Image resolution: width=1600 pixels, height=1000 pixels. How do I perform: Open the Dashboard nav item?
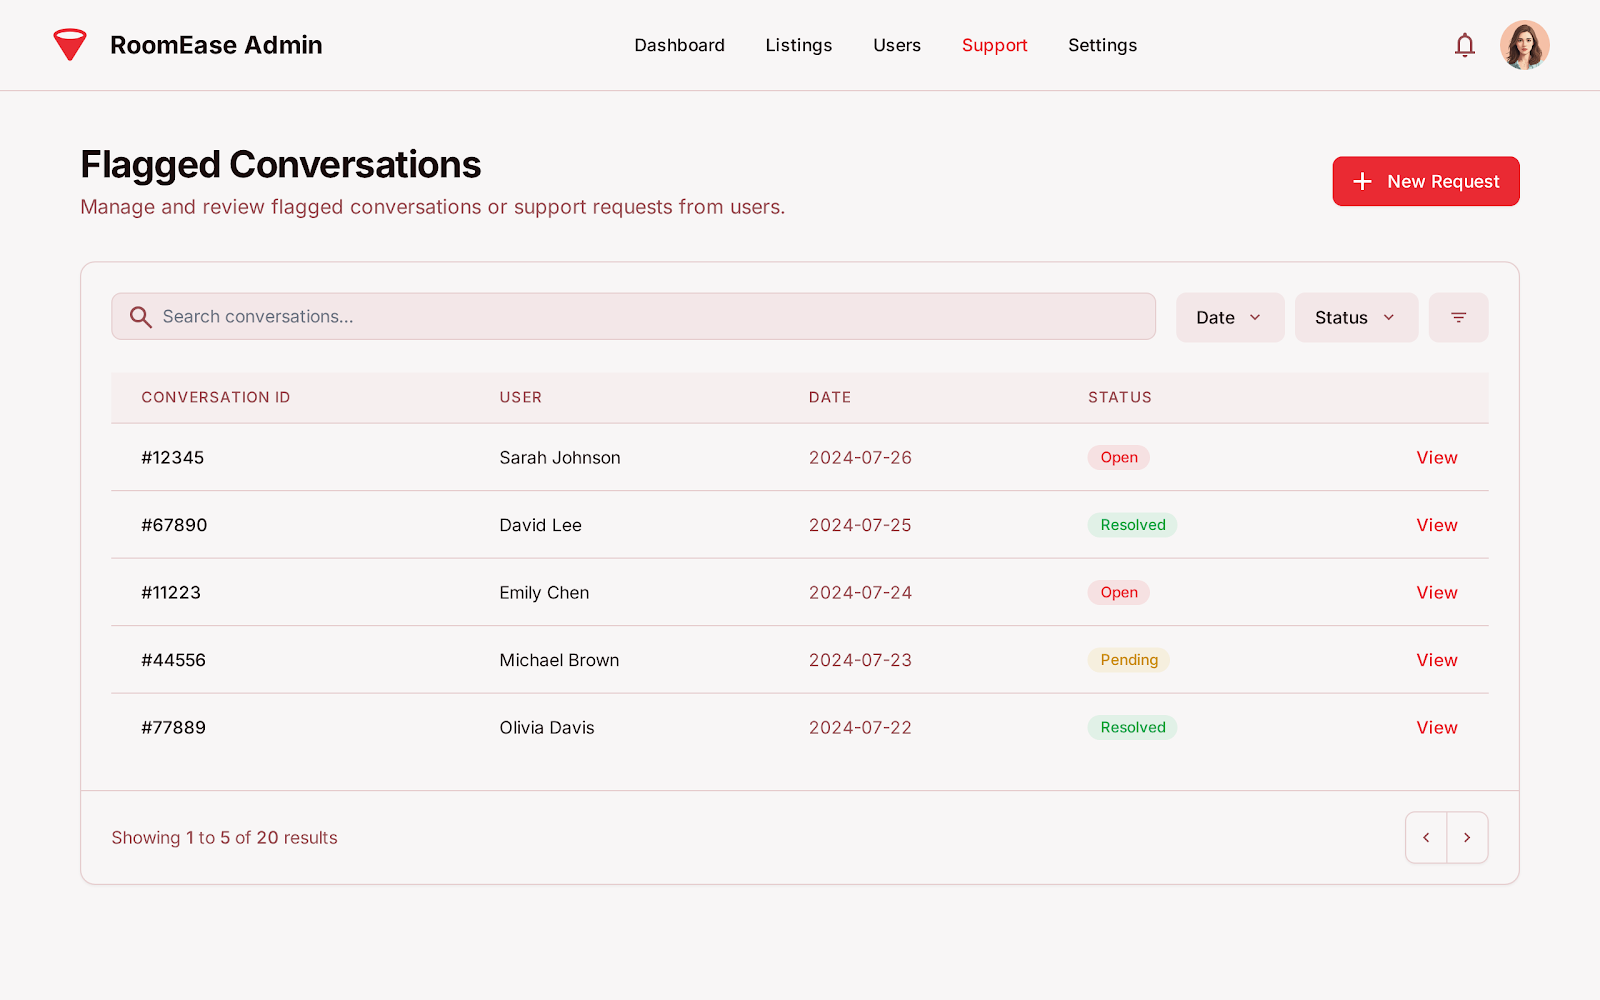[679, 45]
